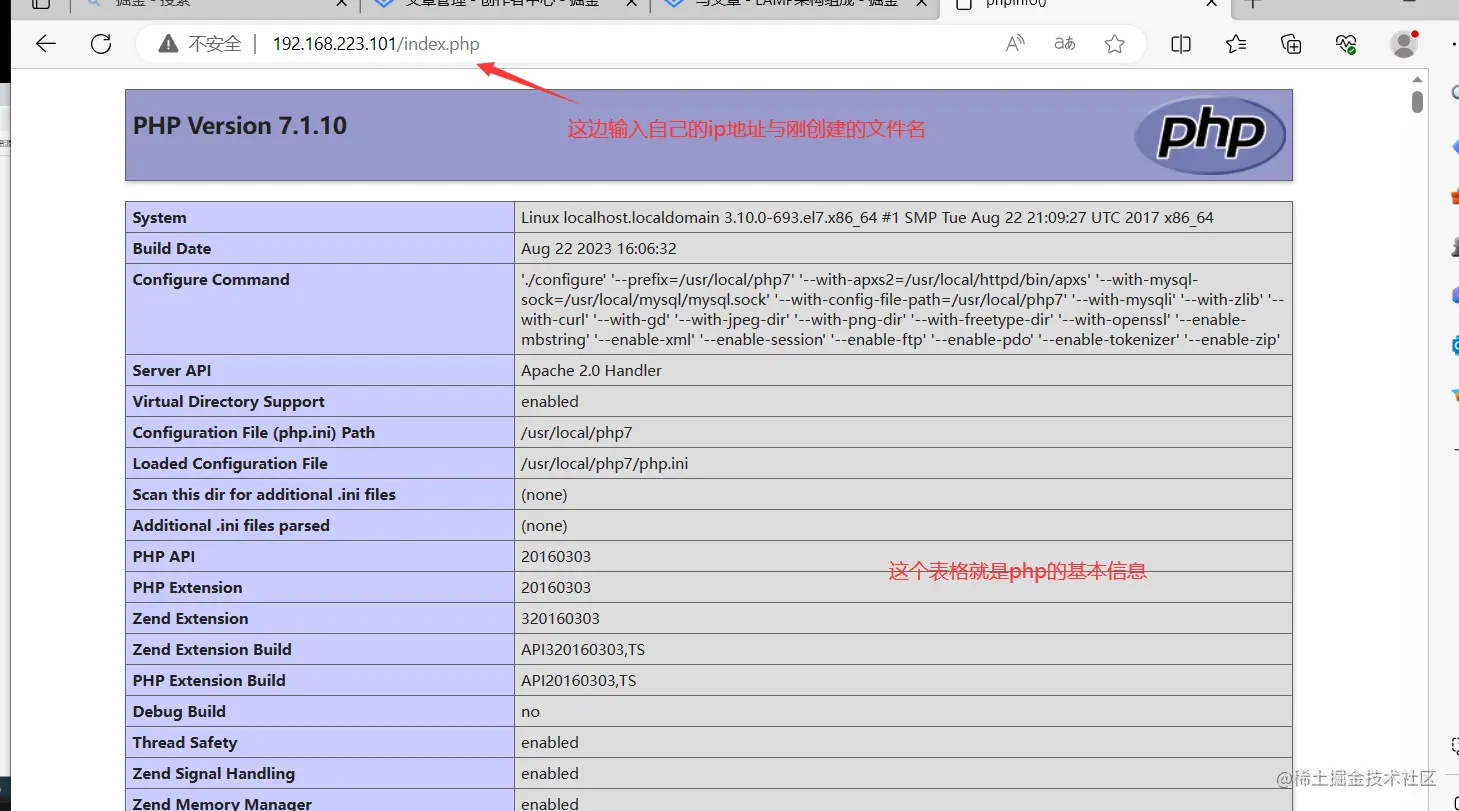Go back to the previous page
Screen dimensions: 1459x811
46,44
